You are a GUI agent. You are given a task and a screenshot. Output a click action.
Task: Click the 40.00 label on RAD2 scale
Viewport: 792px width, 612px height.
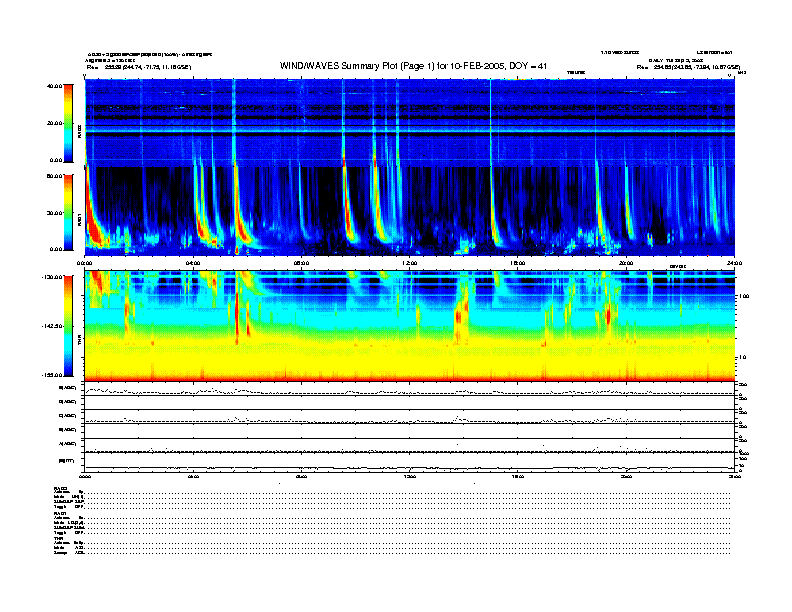tap(54, 86)
